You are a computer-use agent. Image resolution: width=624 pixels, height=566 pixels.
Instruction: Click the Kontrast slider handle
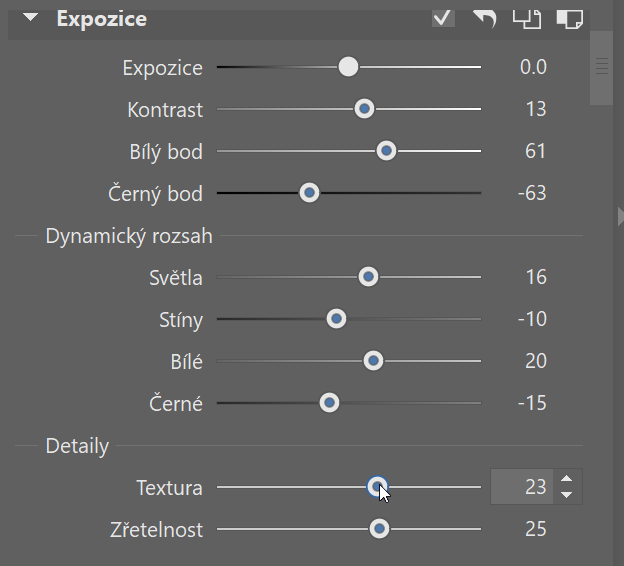point(364,109)
